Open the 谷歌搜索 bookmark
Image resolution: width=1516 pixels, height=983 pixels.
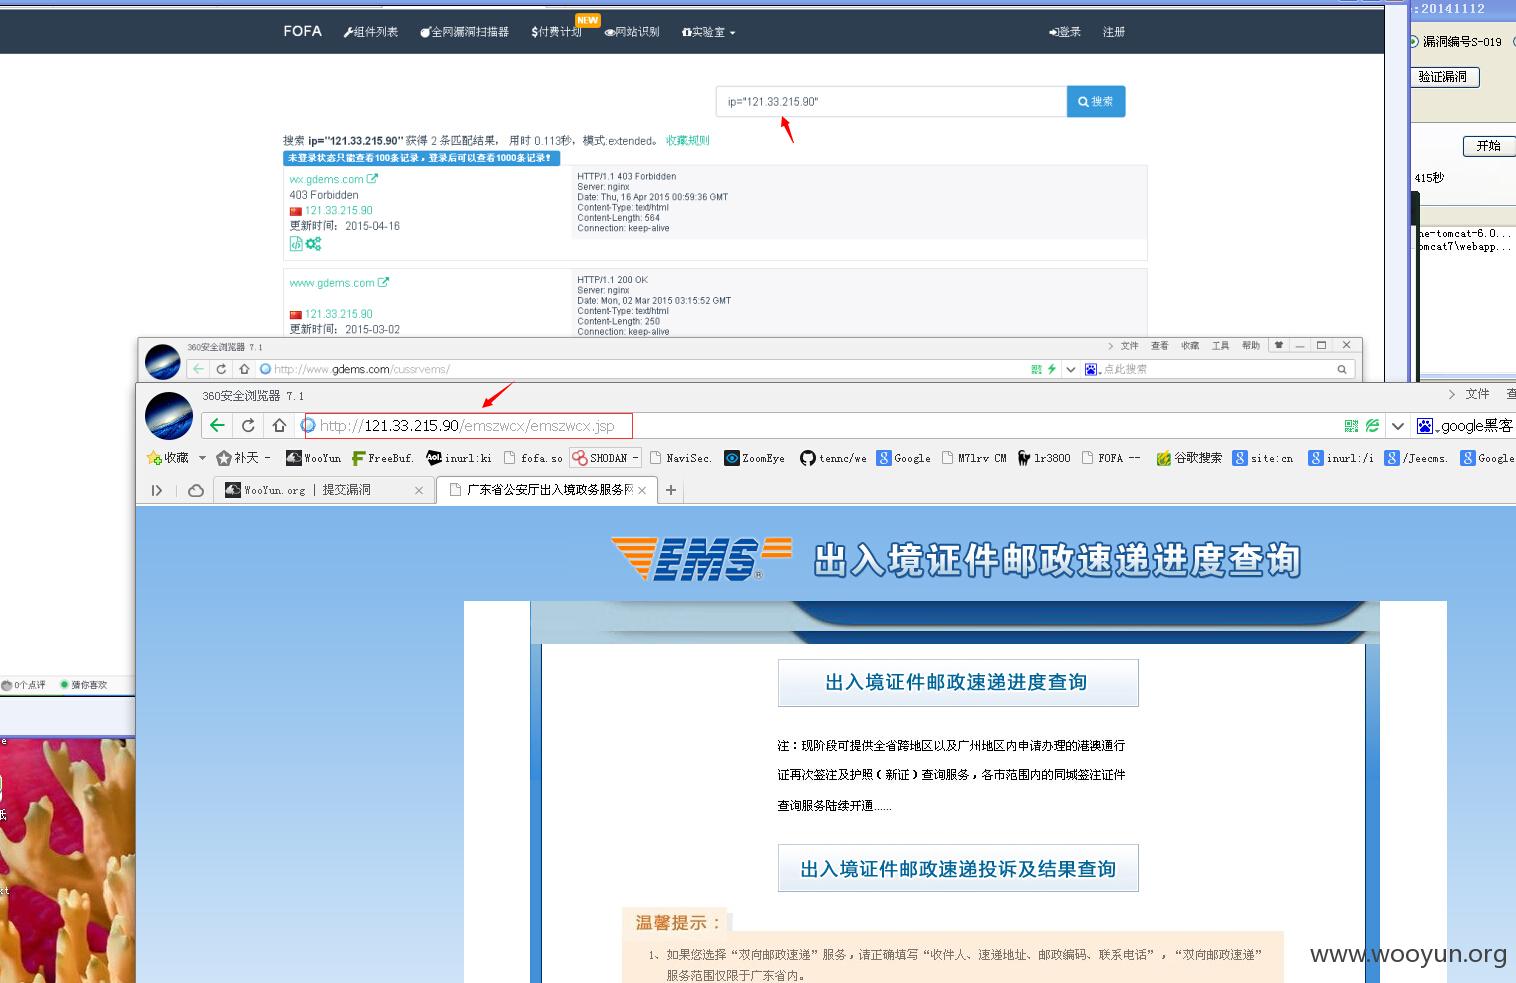1189,458
